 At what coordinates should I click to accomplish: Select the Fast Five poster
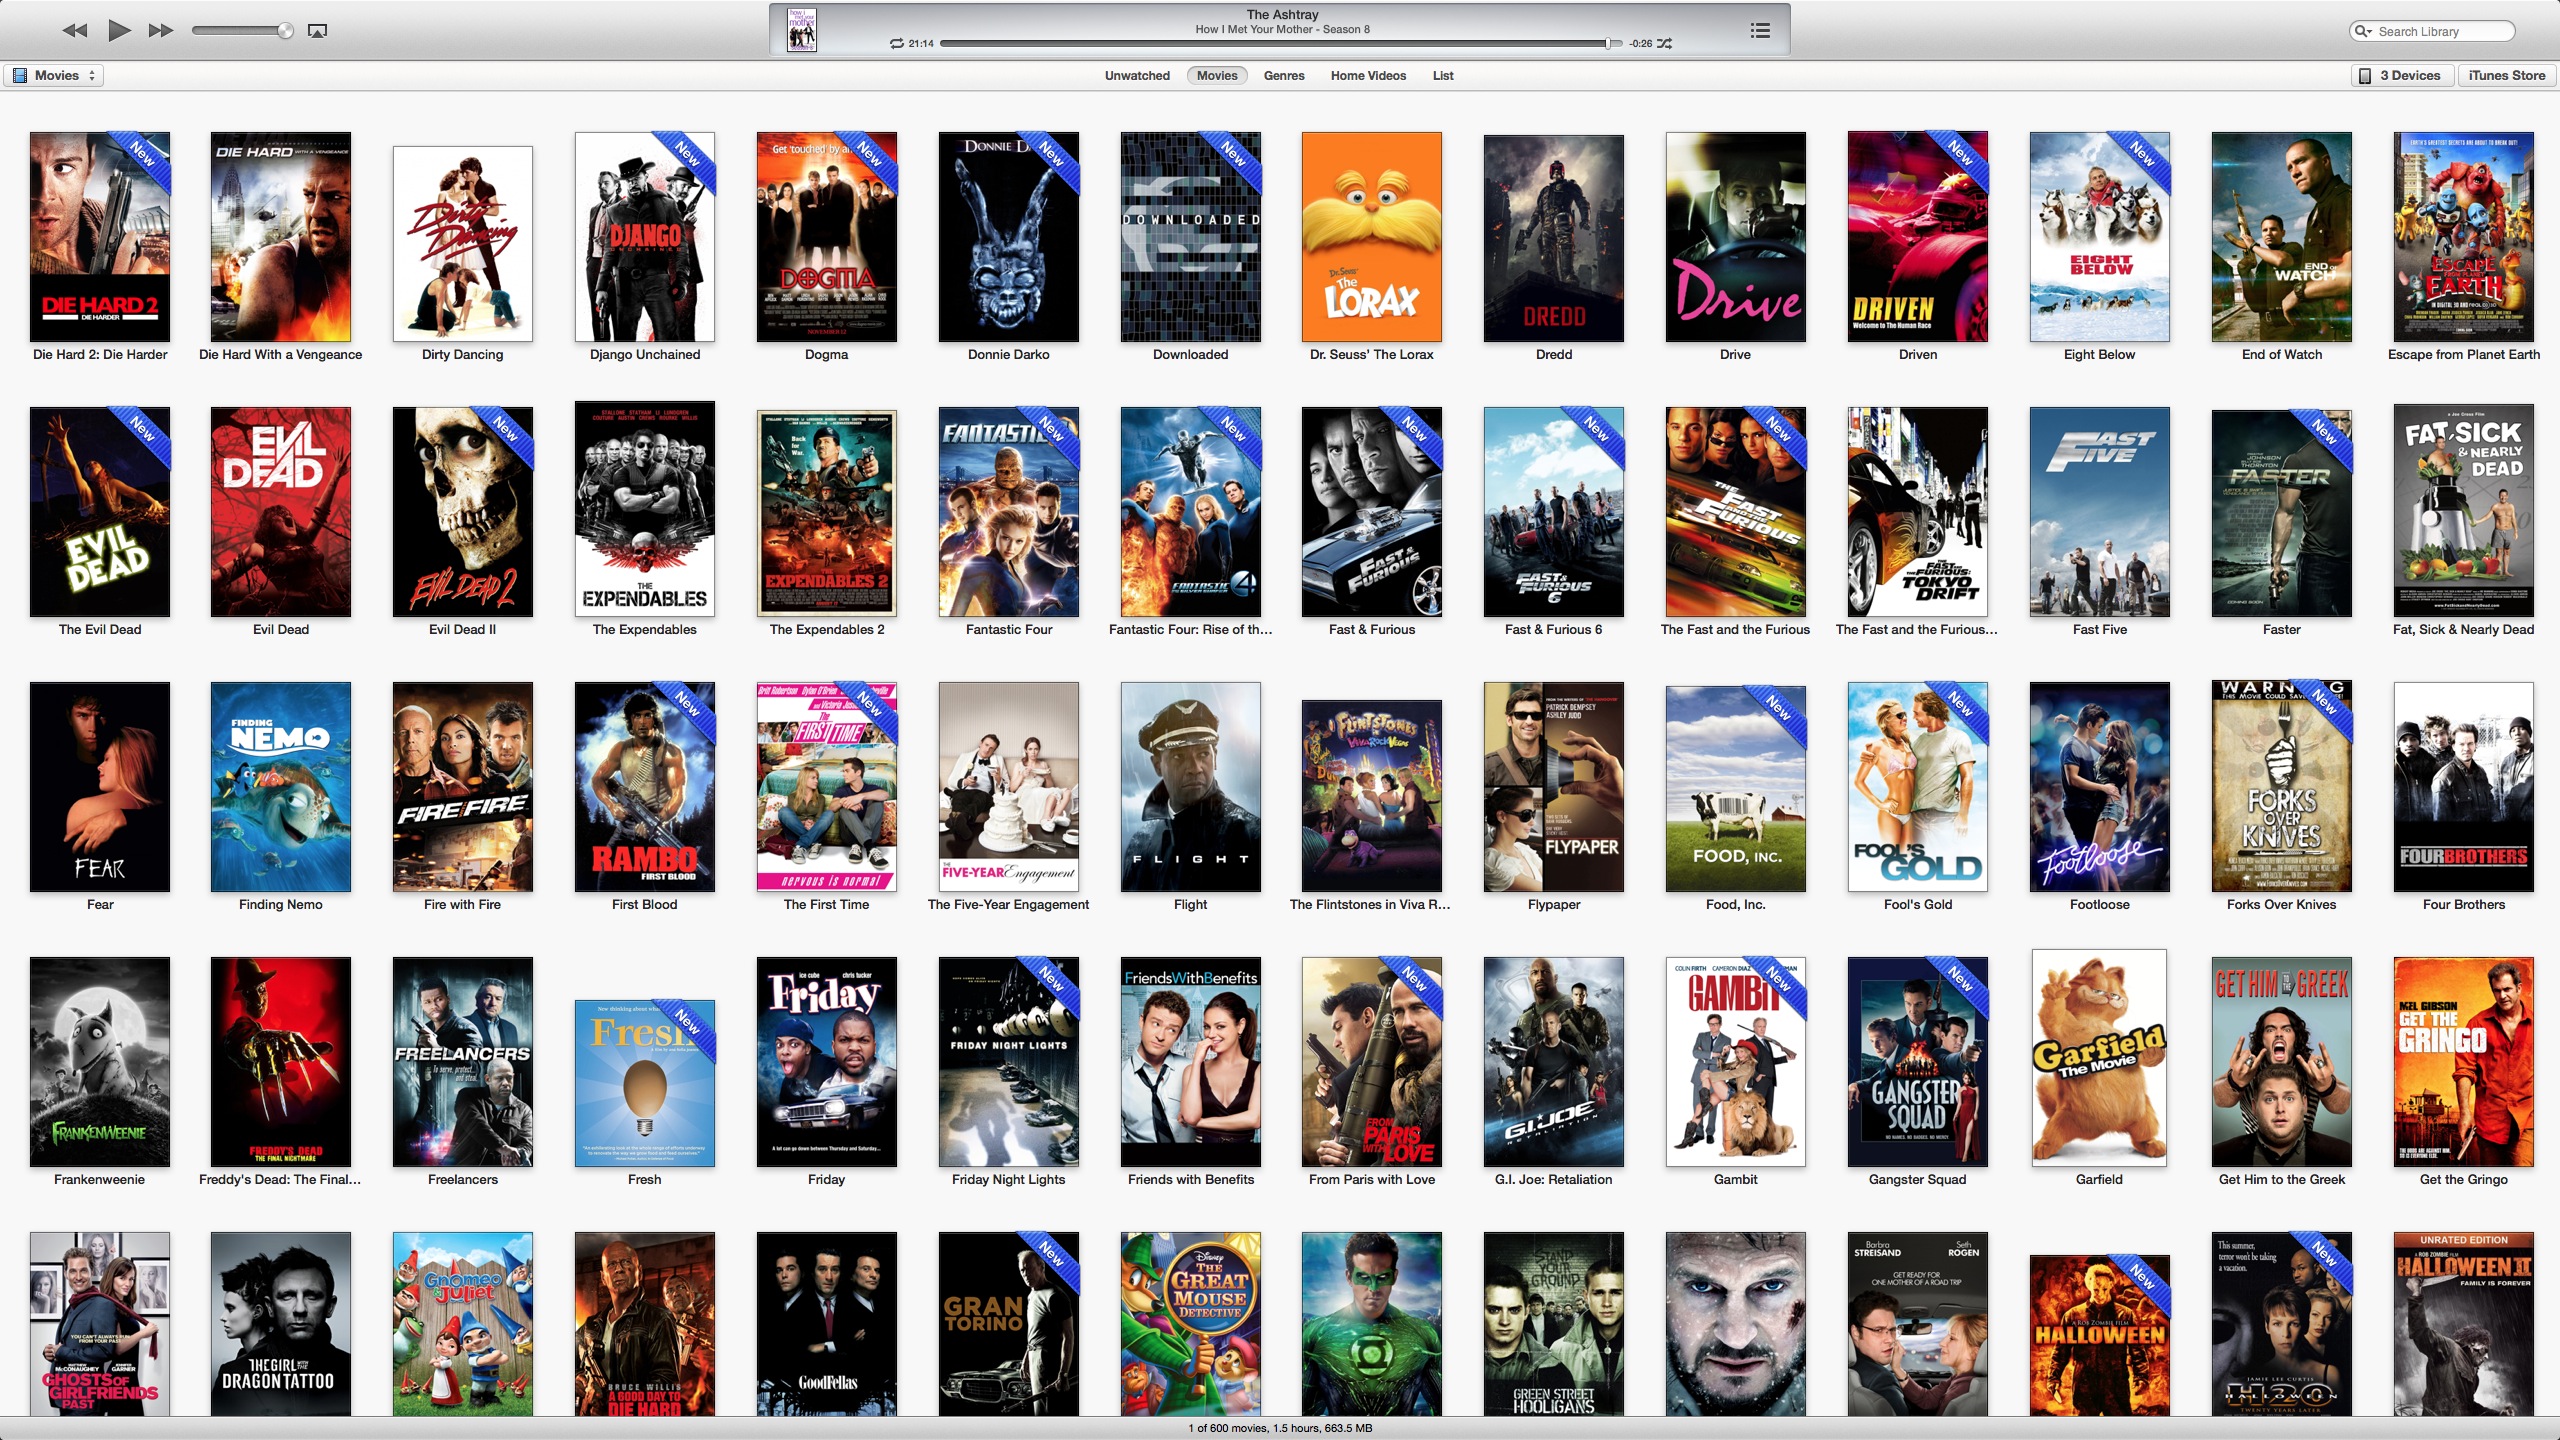tap(2100, 512)
